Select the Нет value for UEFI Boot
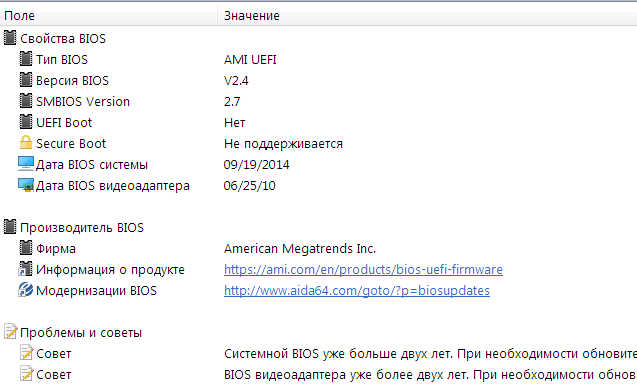 pos(234,123)
